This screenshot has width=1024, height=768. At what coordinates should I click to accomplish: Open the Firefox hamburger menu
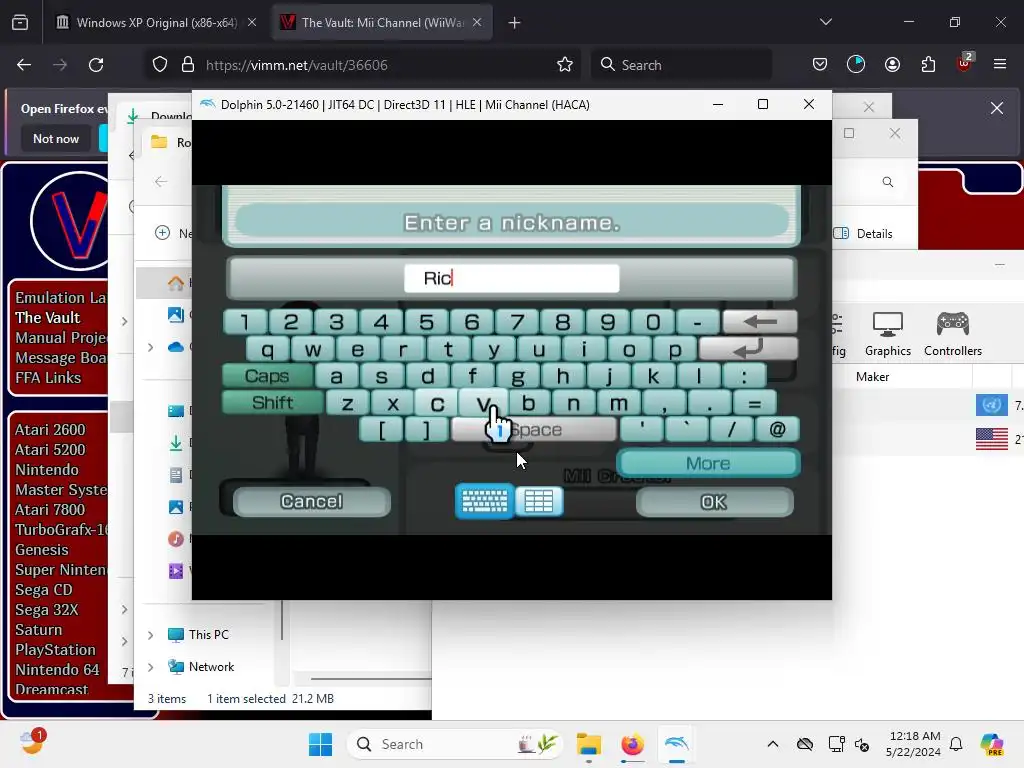pos(1000,65)
